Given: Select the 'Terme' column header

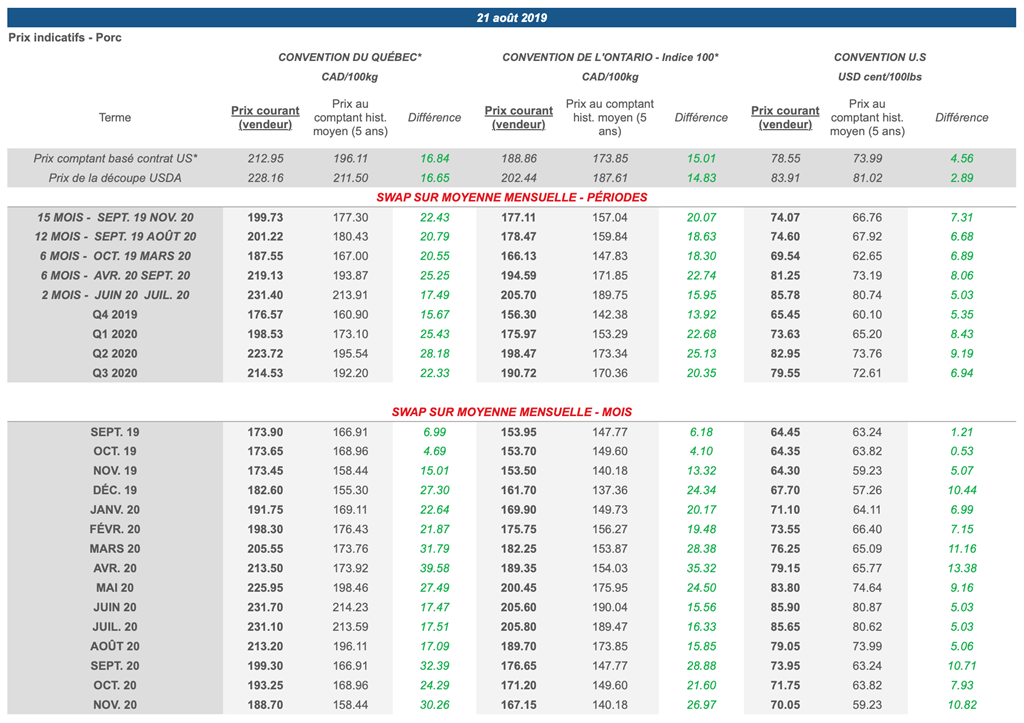Looking at the screenshot, I should pos(115,117).
